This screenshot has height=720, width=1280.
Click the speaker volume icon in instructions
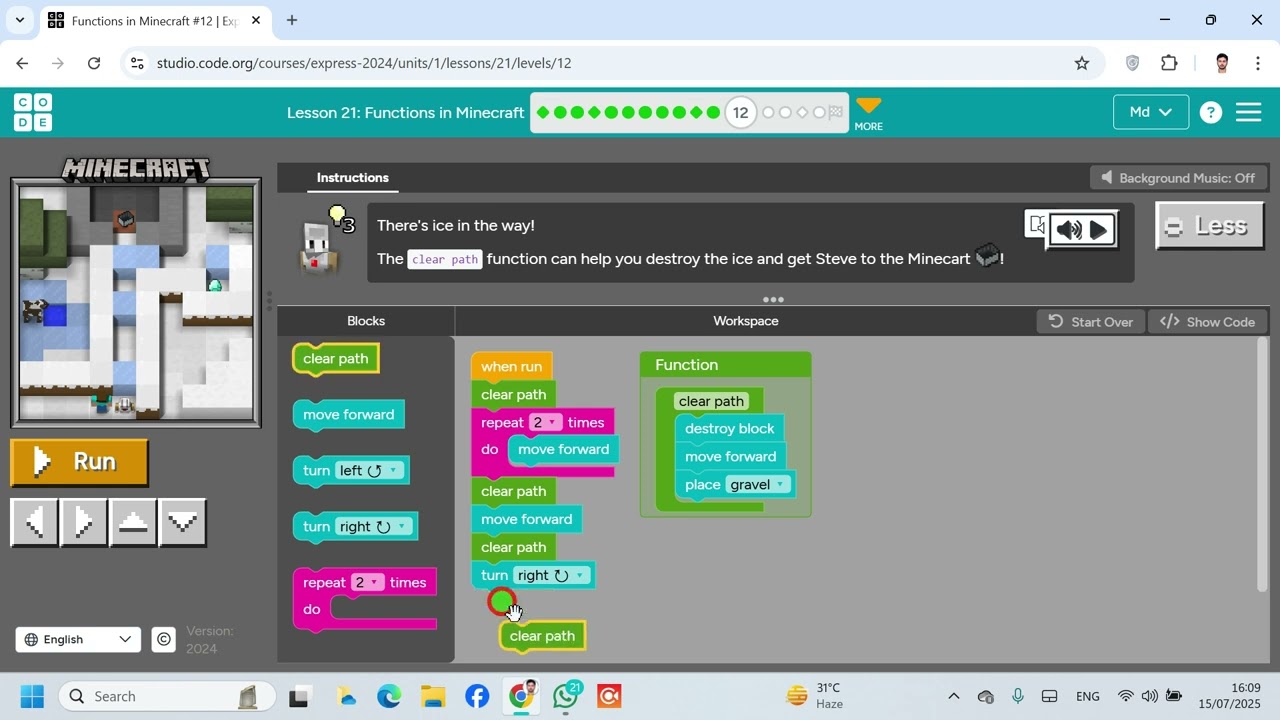pyautogui.click(x=1068, y=230)
